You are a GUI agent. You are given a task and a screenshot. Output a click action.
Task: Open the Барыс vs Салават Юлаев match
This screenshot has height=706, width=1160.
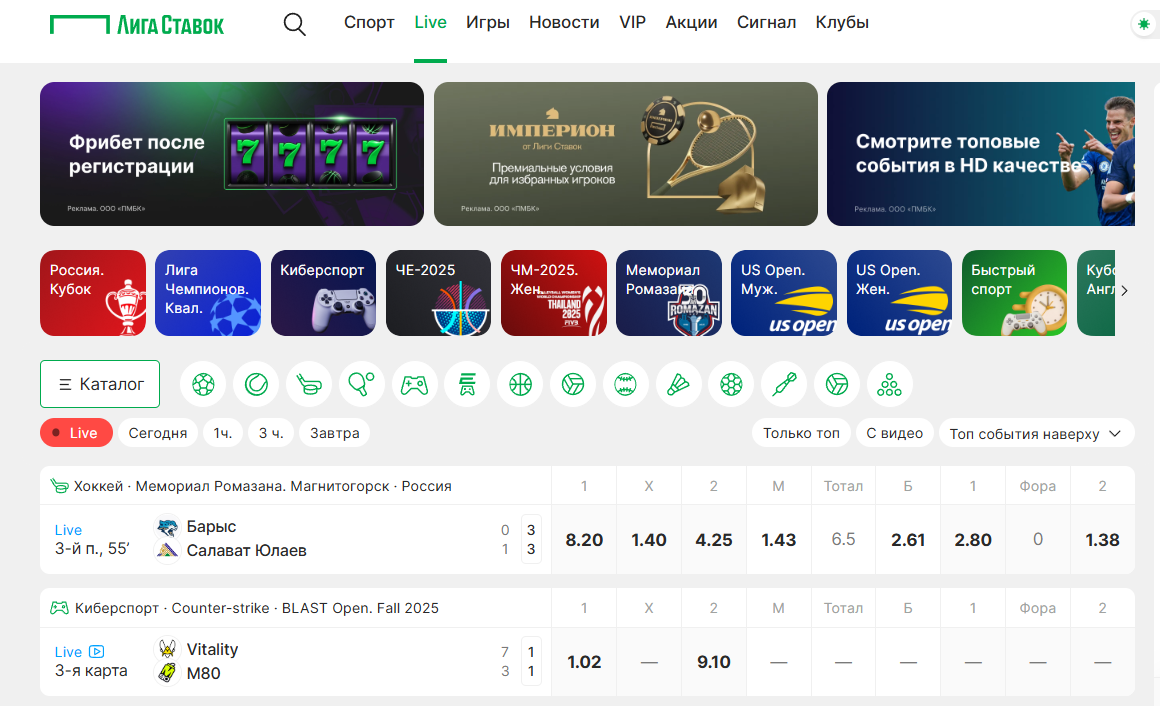296,539
